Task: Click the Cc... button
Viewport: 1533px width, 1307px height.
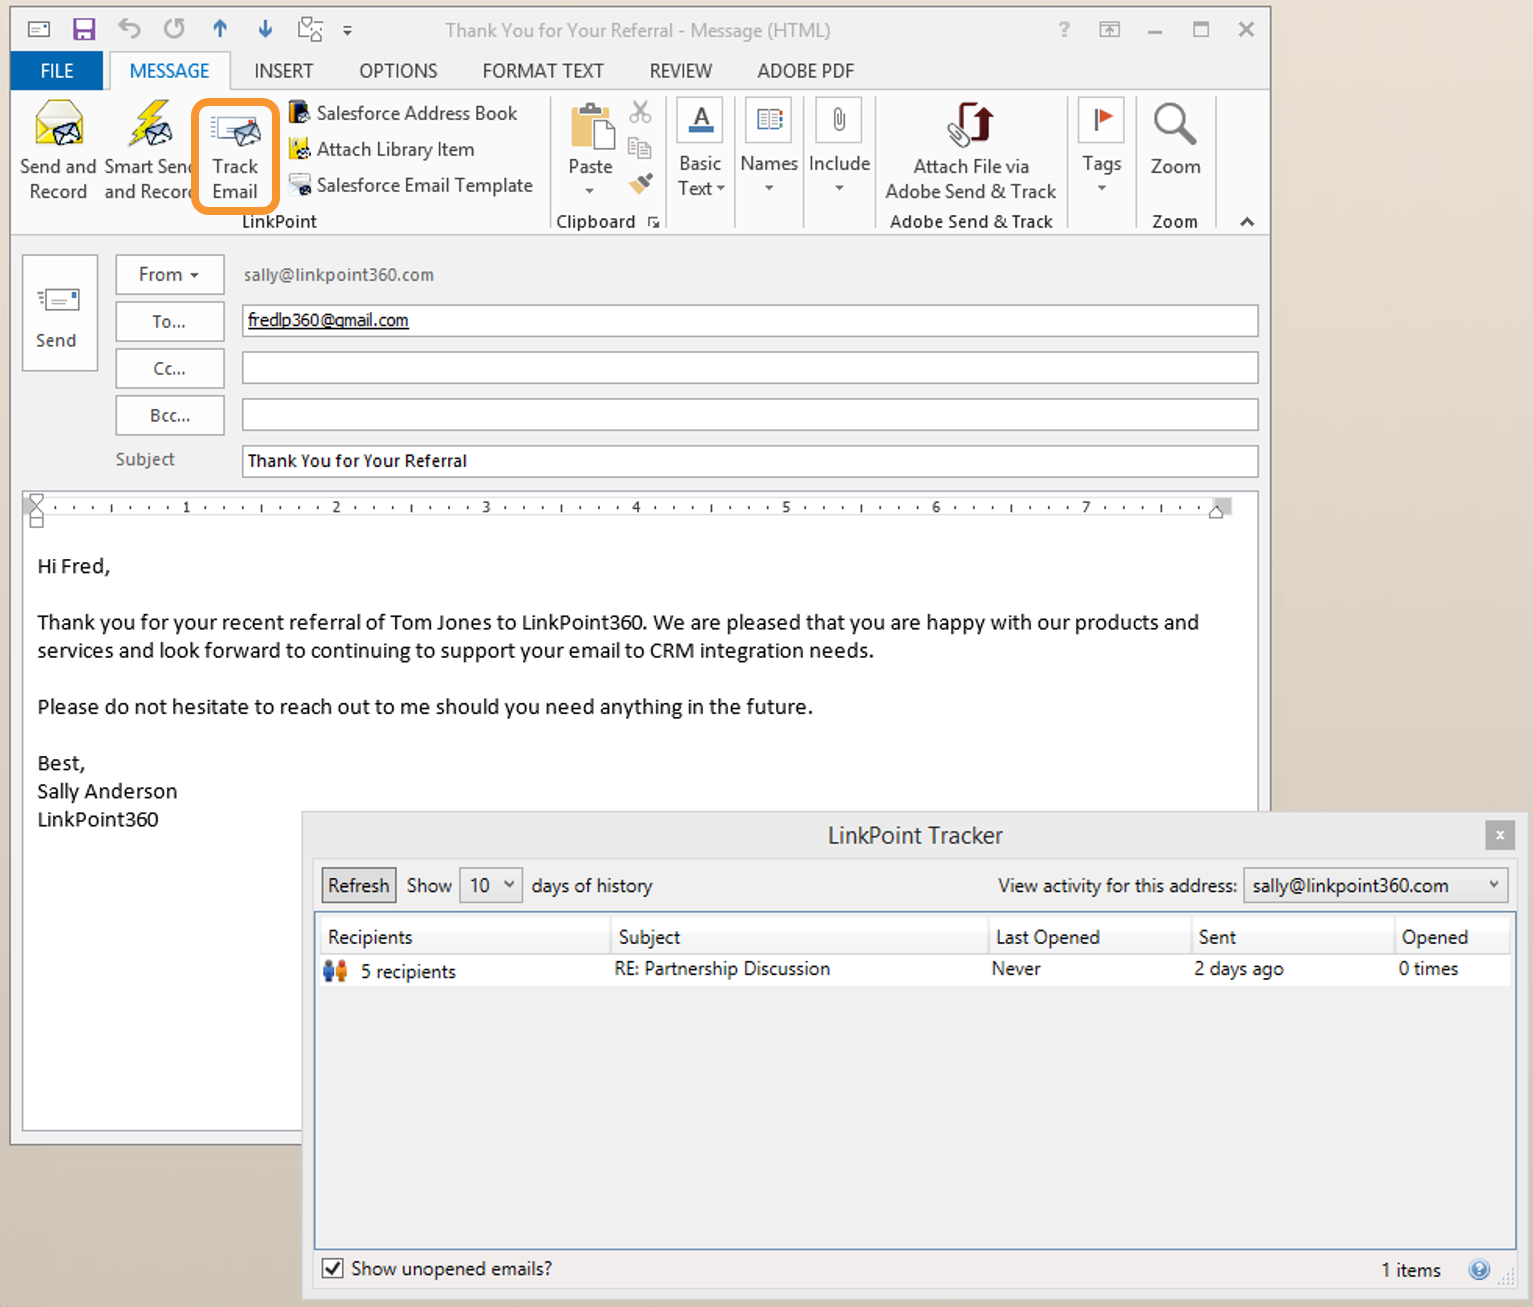Action: [x=169, y=369]
